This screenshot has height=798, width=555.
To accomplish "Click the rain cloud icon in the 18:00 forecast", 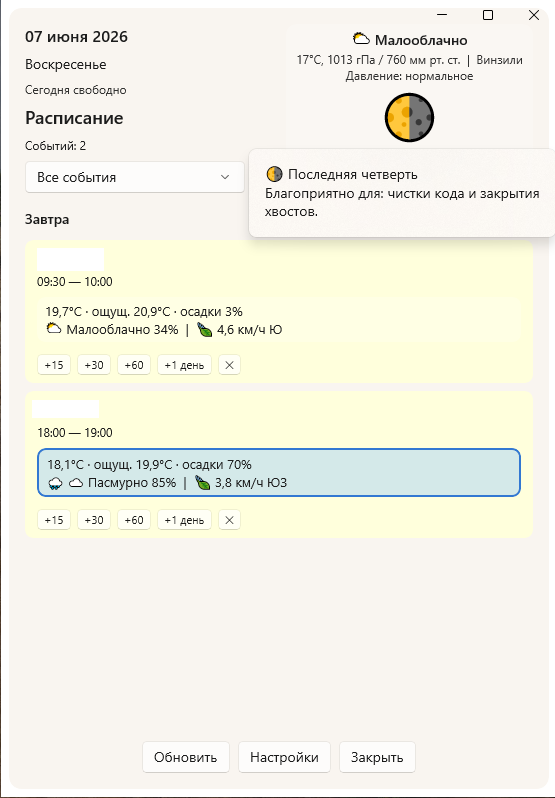I will pos(55,483).
